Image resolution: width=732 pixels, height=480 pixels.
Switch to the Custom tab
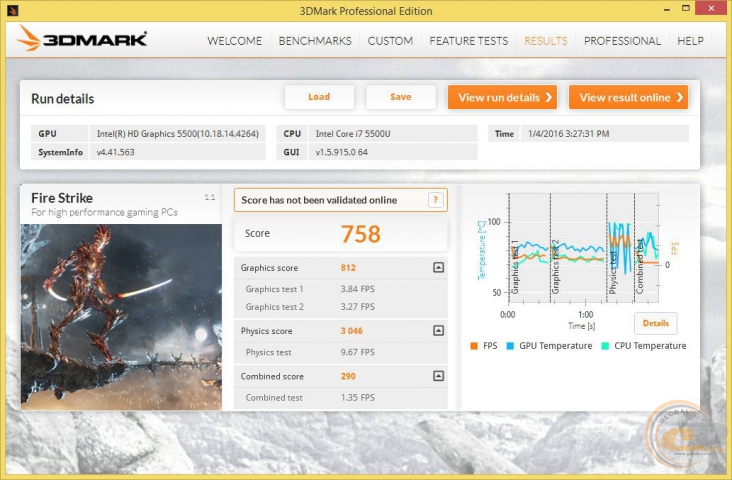coord(390,41)
